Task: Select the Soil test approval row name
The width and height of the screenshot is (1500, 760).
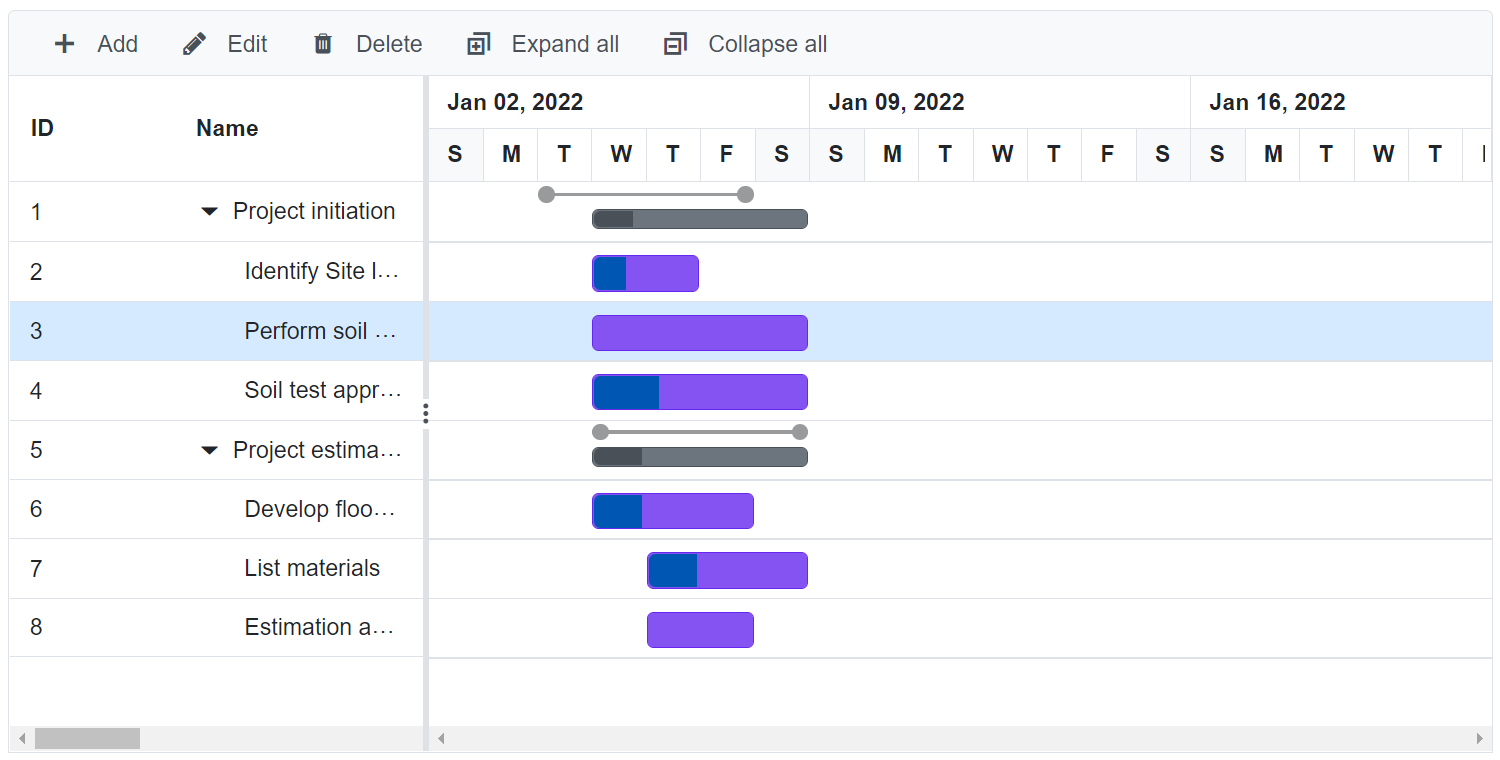Action: 323,390
